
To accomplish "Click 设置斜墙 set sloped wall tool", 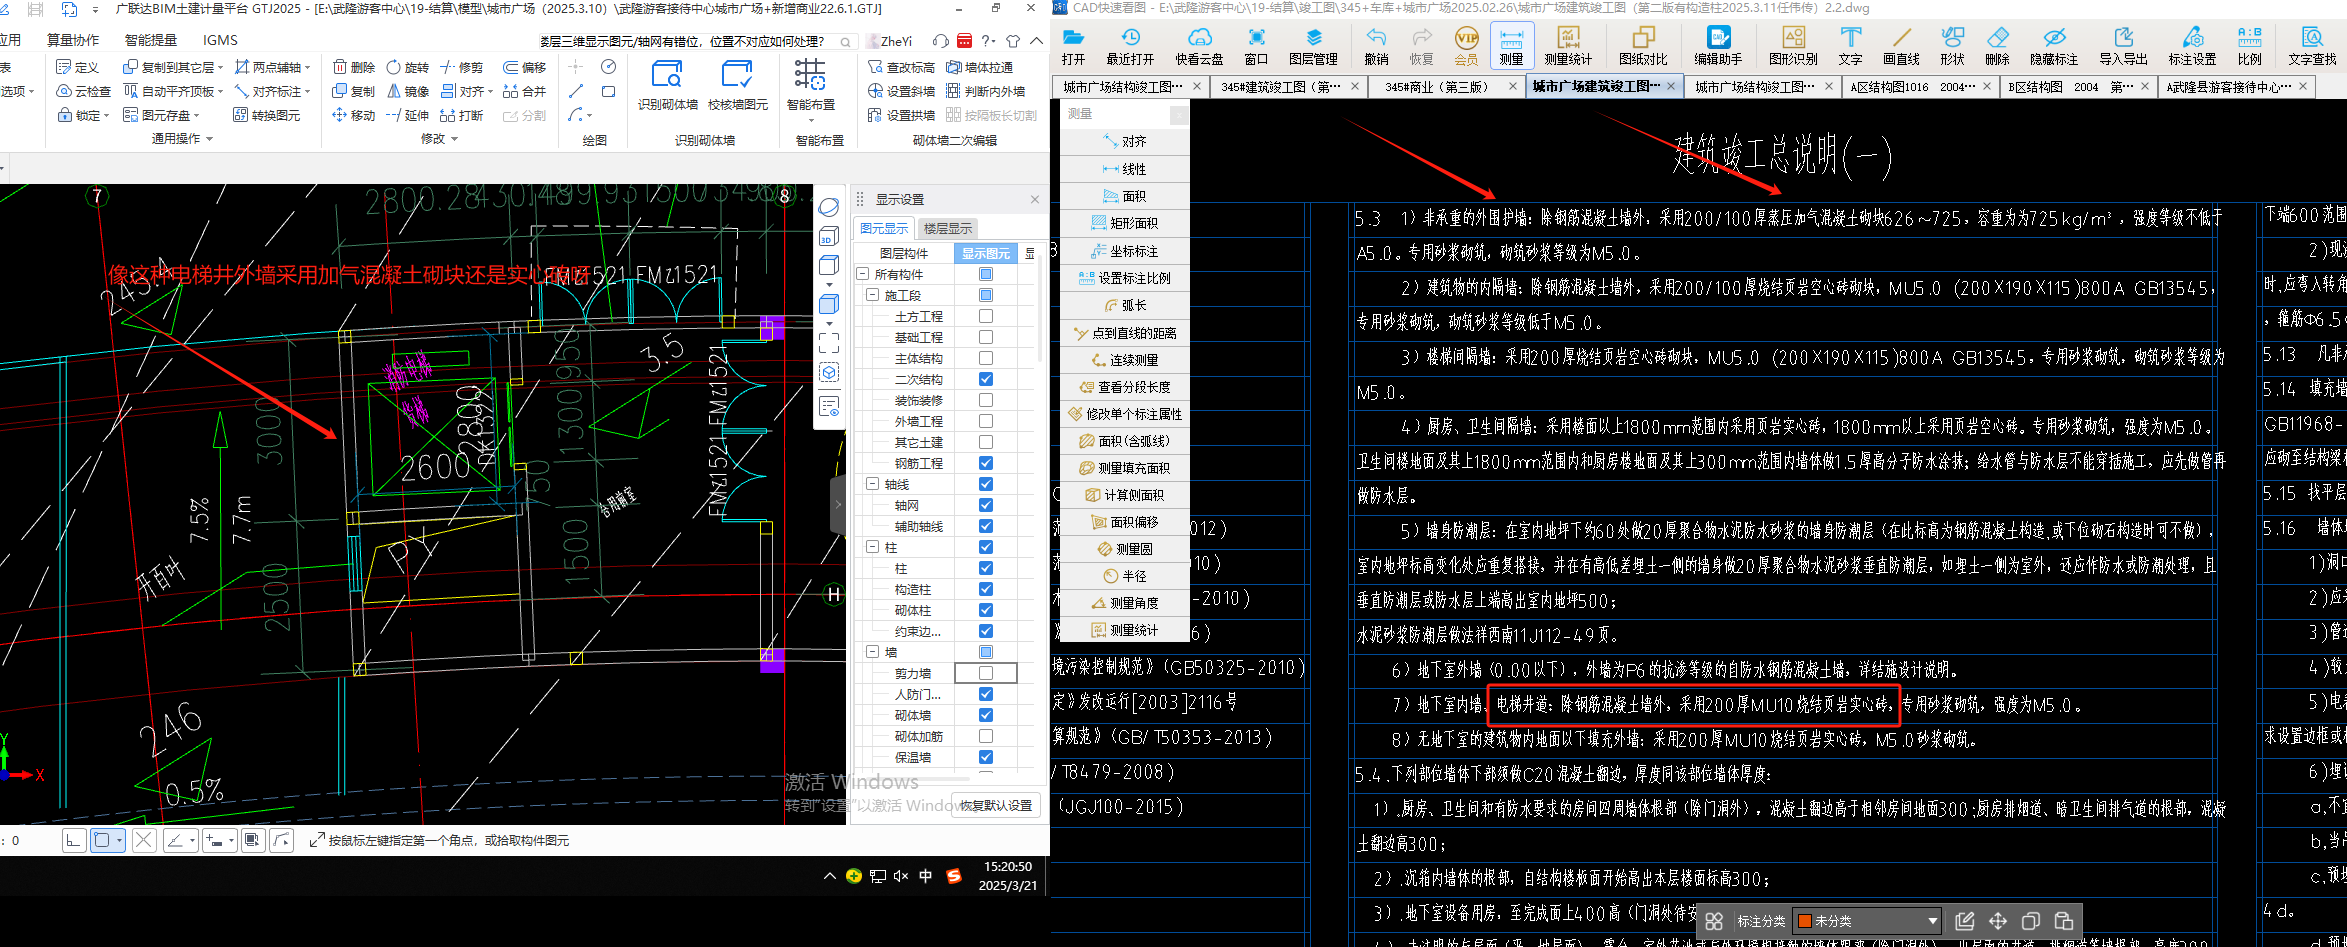I will [901, 91].
